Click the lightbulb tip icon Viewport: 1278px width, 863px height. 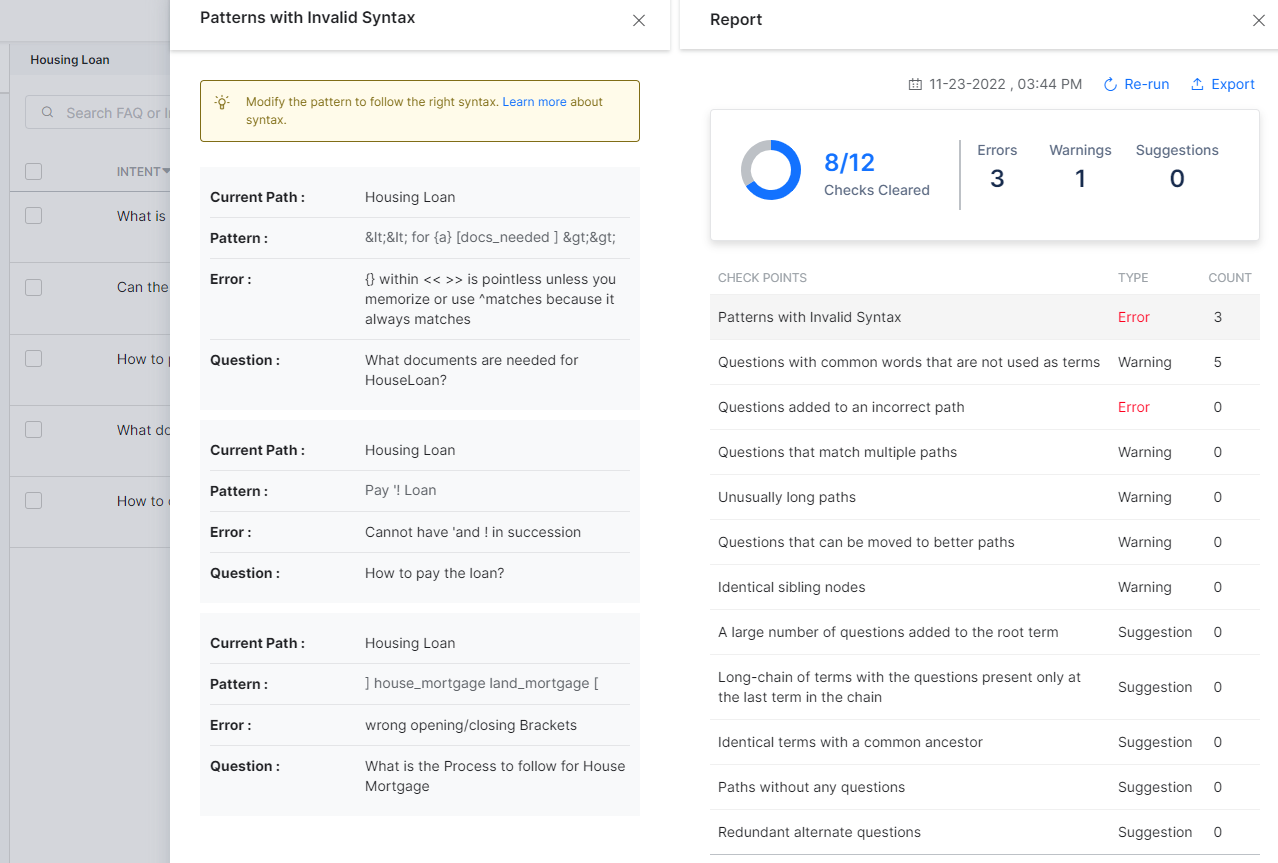[x=222, y=102]
